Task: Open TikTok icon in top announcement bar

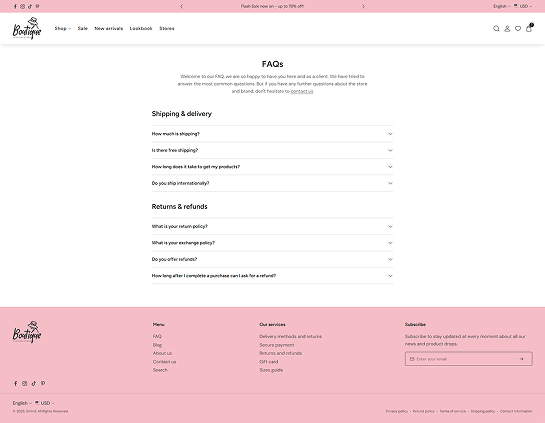Action: 30,6
